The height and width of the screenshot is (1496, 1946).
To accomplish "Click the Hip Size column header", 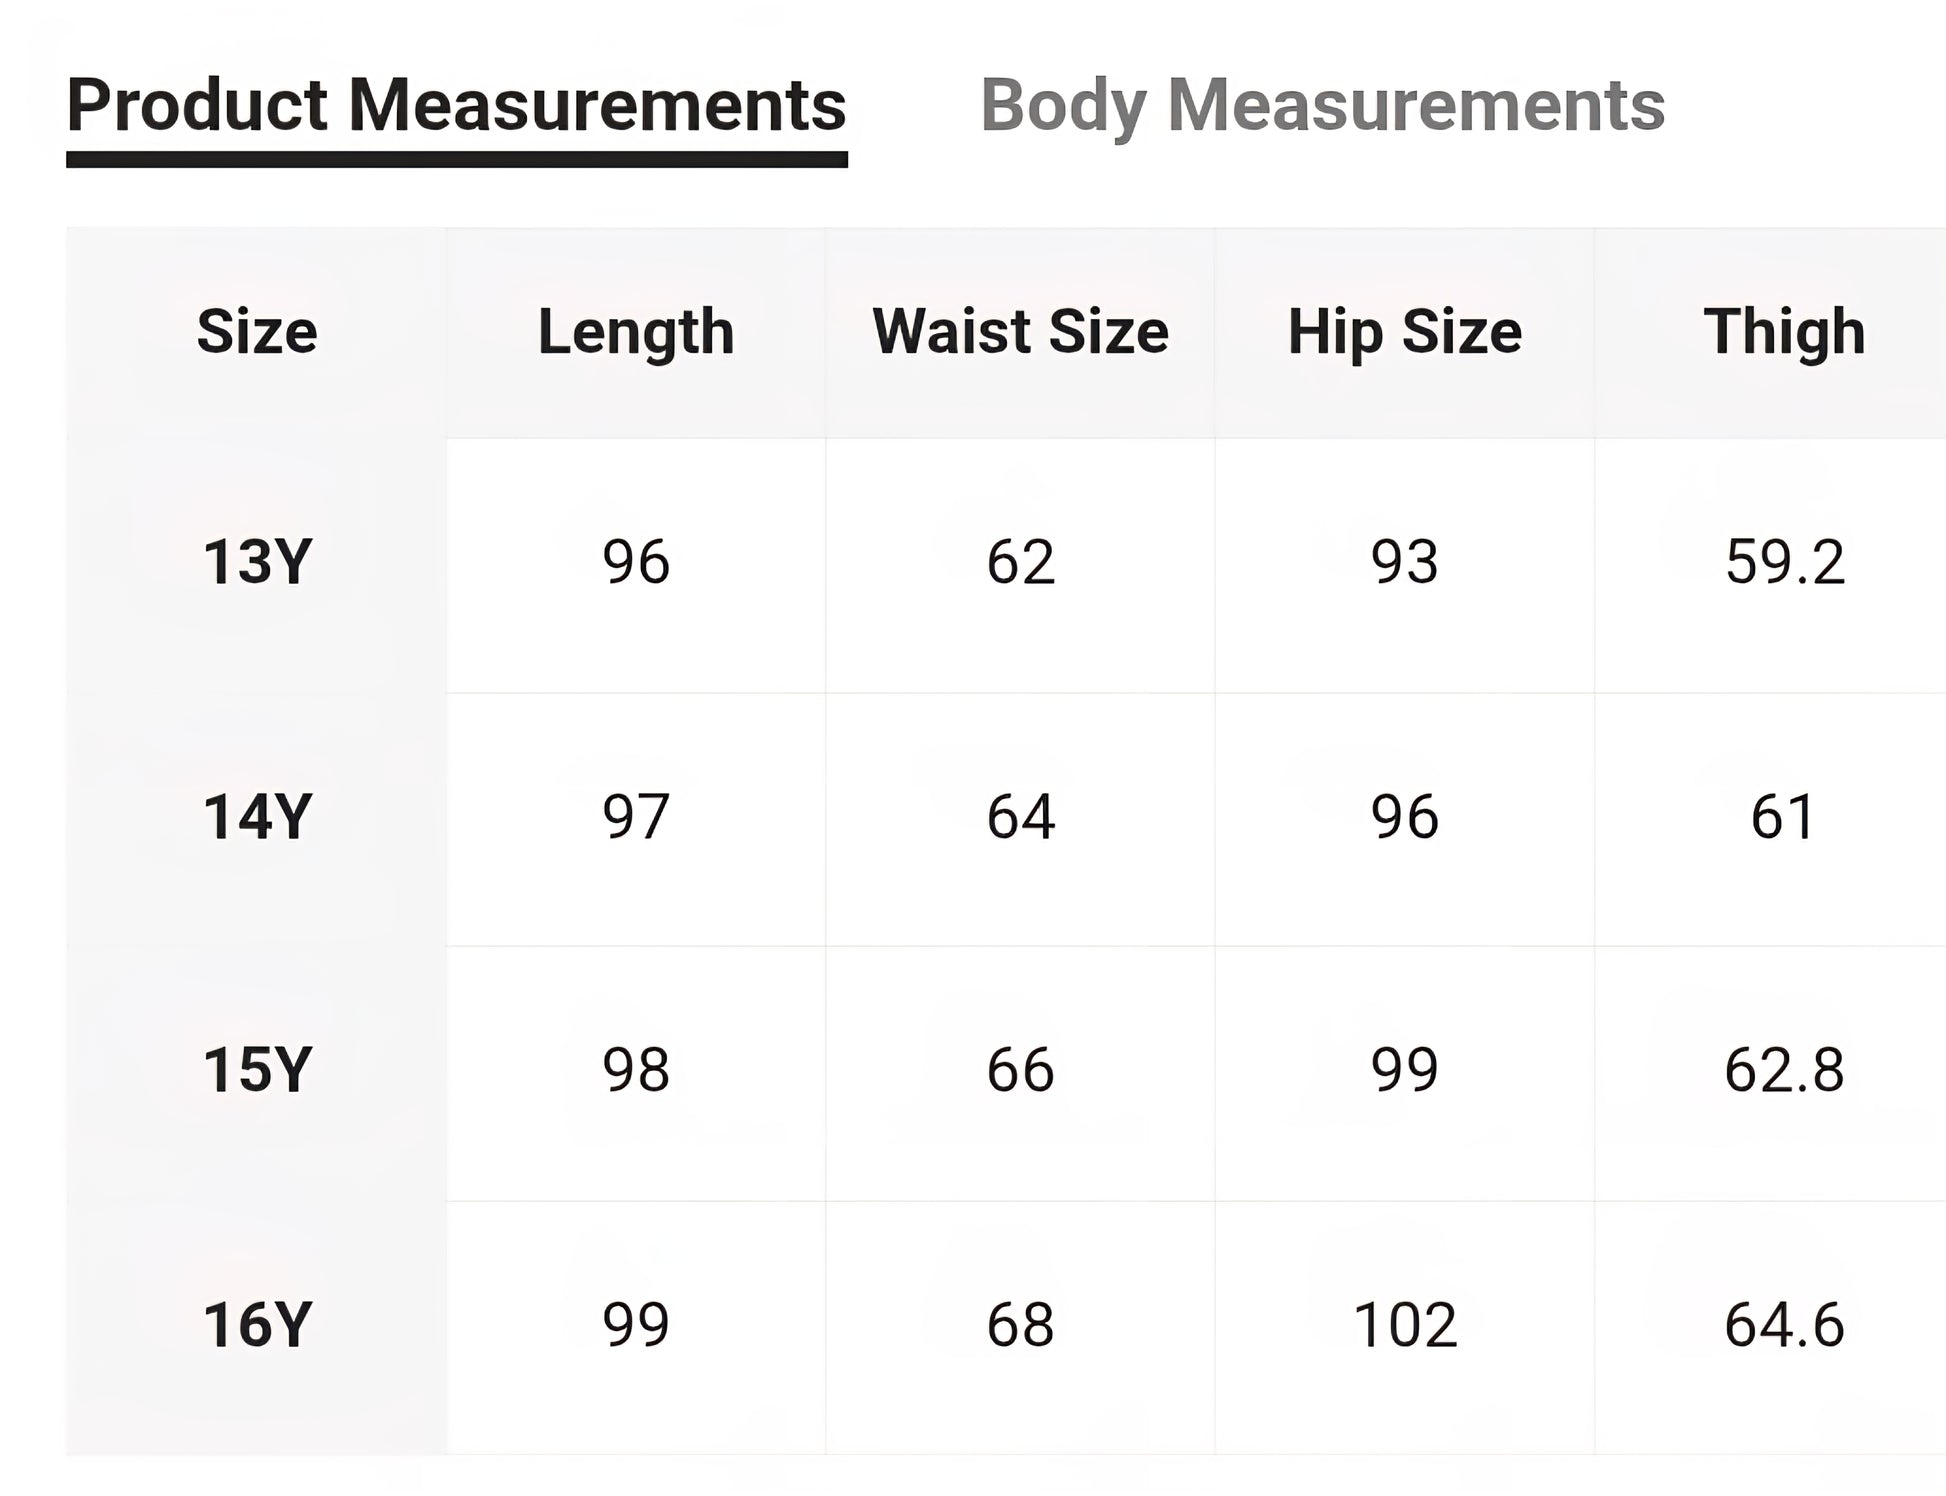I will (1404, 332).
